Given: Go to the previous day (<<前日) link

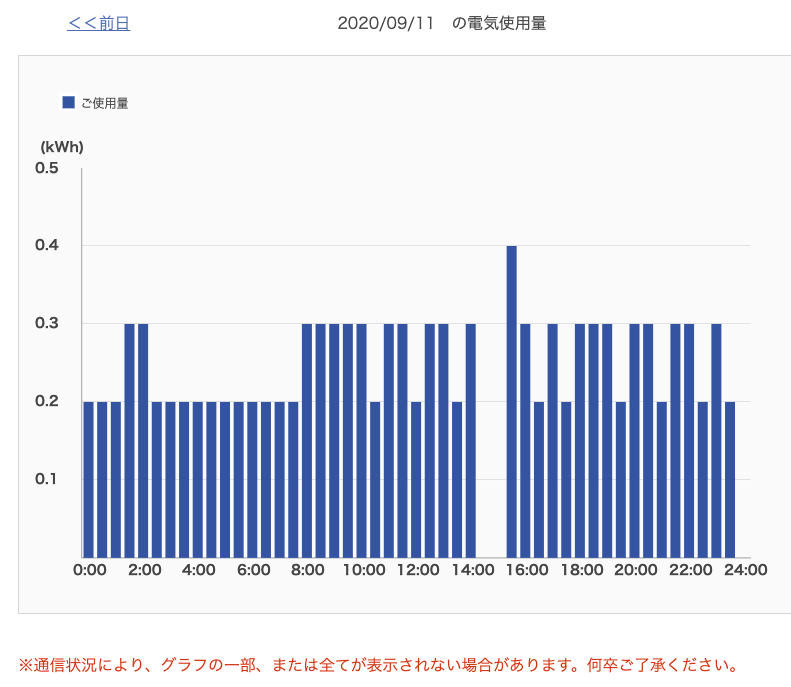Looking at the screenshot, I should (x=98, y=24).
